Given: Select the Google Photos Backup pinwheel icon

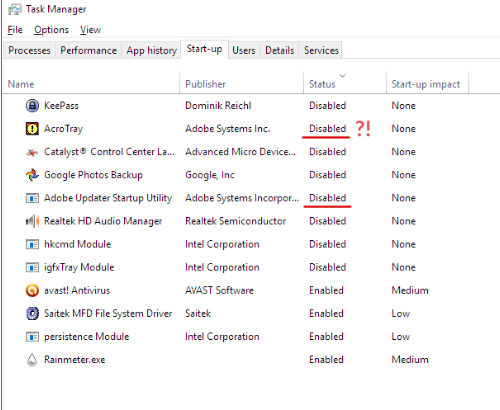Looking at the screenshot, I should point(32,175).
